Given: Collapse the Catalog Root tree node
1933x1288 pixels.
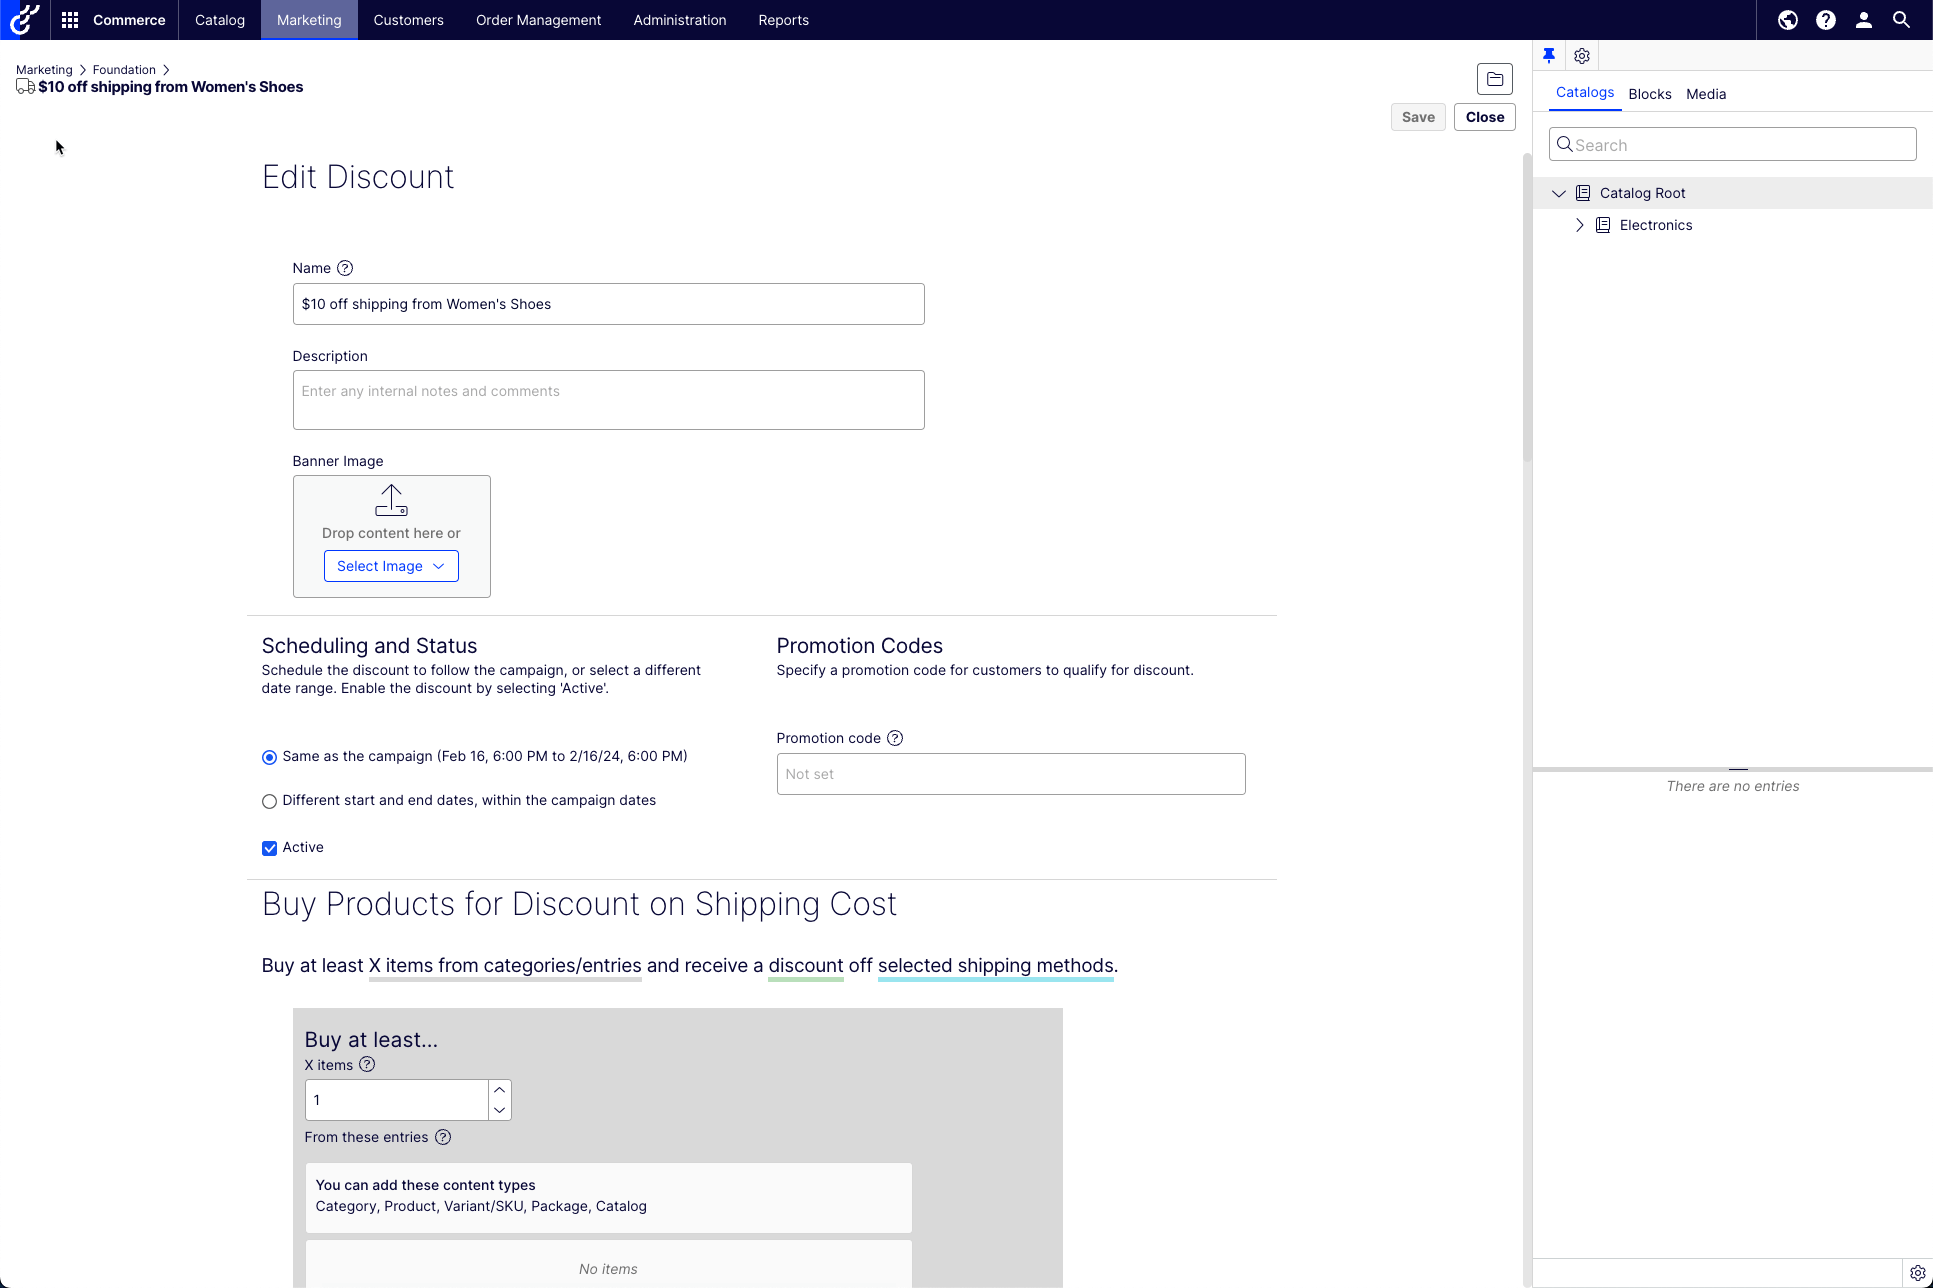Looking at the screenshot, I should 1558,193.
